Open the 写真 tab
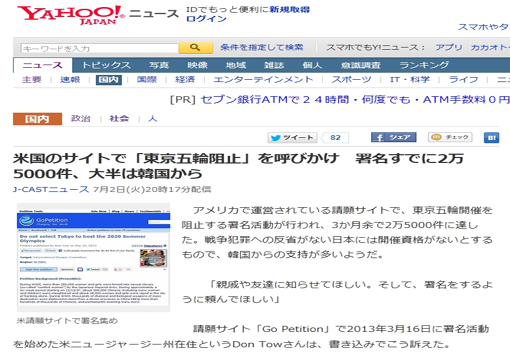Image resolution: width=510 pixels, height=362 pixels. [x=159, y=65]
